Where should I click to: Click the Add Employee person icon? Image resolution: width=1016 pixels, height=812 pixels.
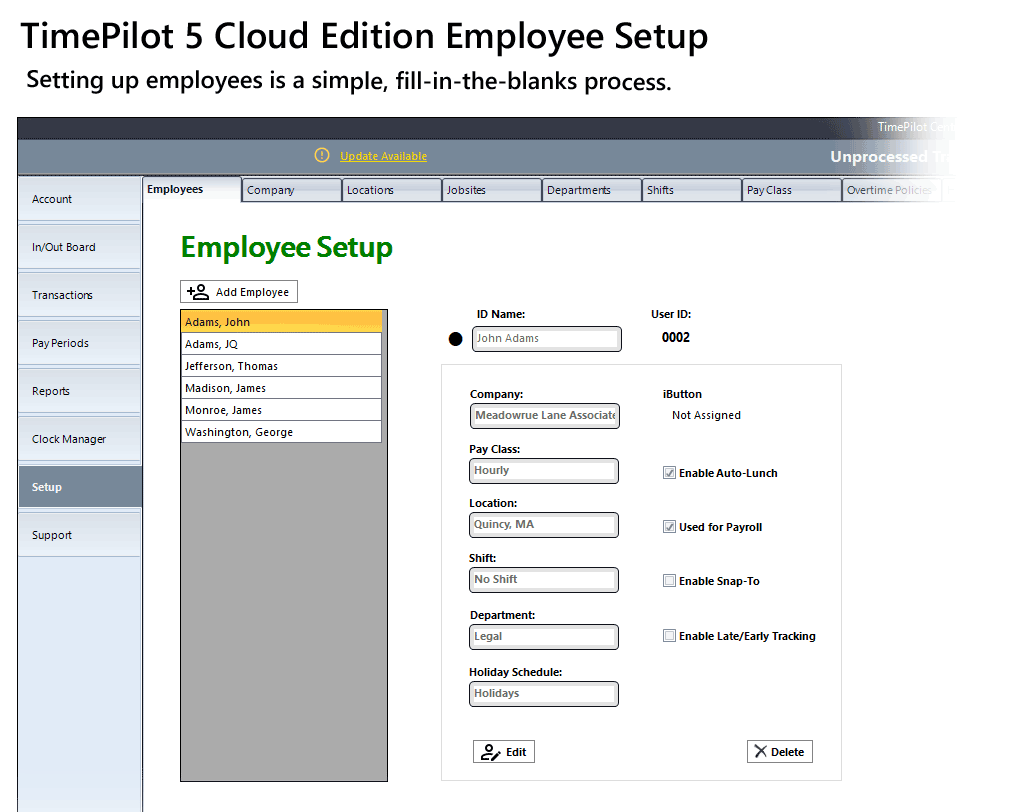point(198,292)
